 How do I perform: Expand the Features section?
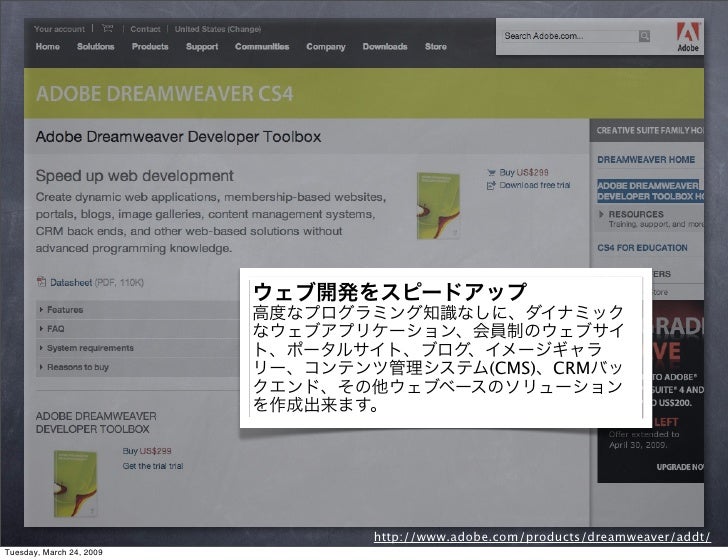pos(137,310)
